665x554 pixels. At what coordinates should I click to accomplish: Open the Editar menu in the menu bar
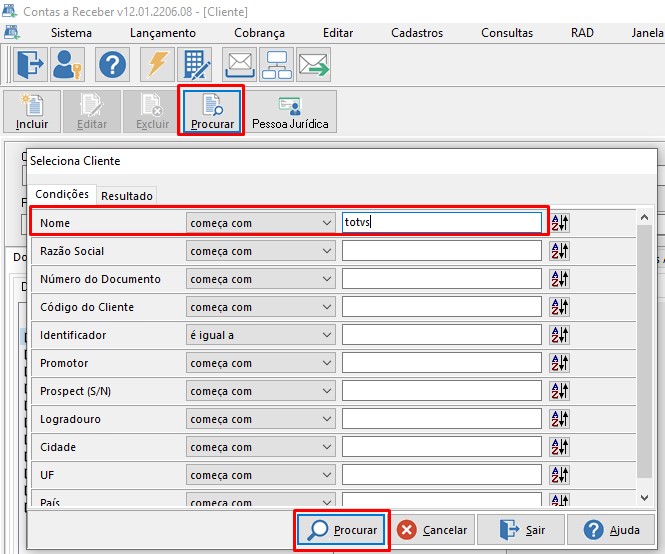click(x=338, y=33)
